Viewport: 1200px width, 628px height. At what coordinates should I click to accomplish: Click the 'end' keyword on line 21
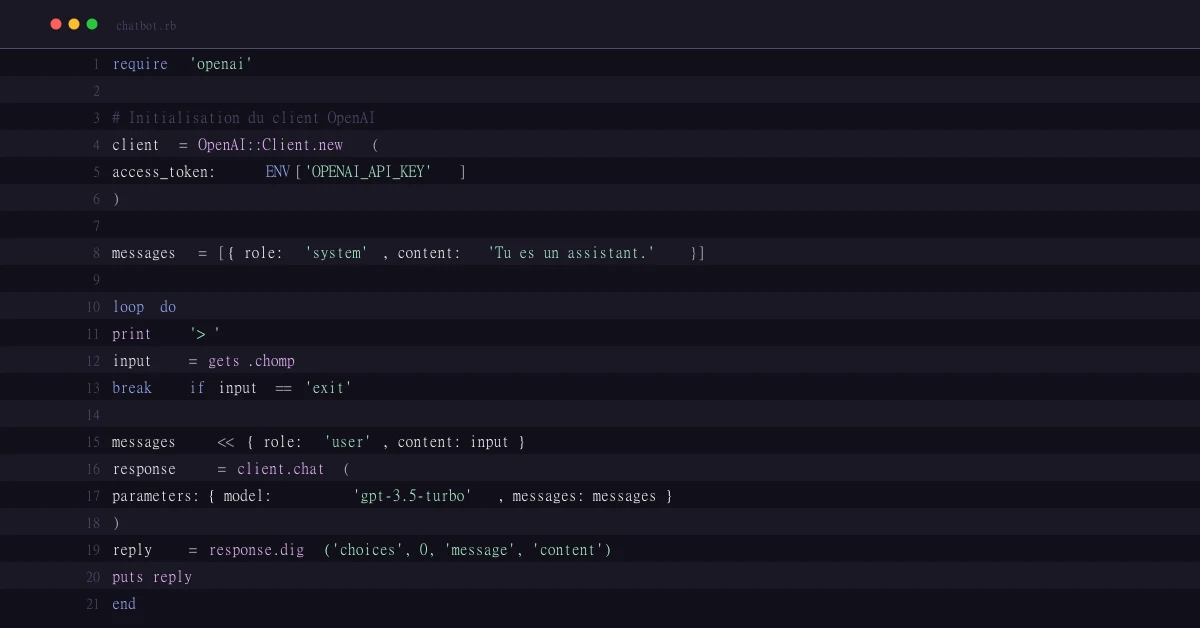pyautogui.click(x=124, y=604)
